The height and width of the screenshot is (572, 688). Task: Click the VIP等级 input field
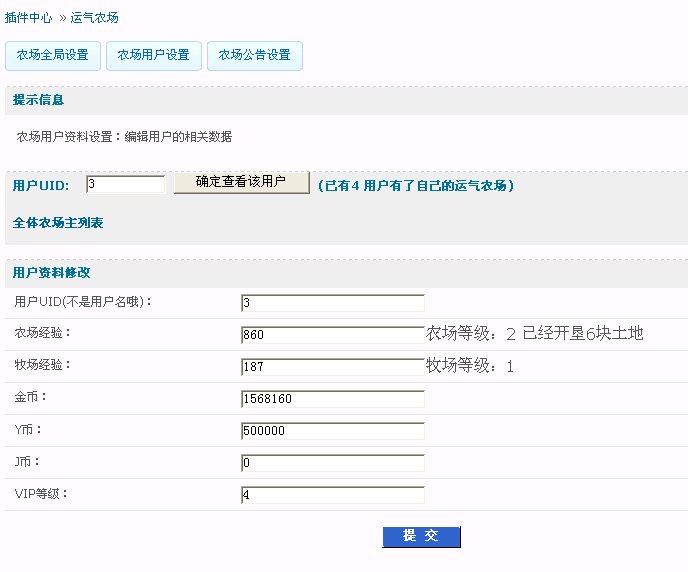332,495
